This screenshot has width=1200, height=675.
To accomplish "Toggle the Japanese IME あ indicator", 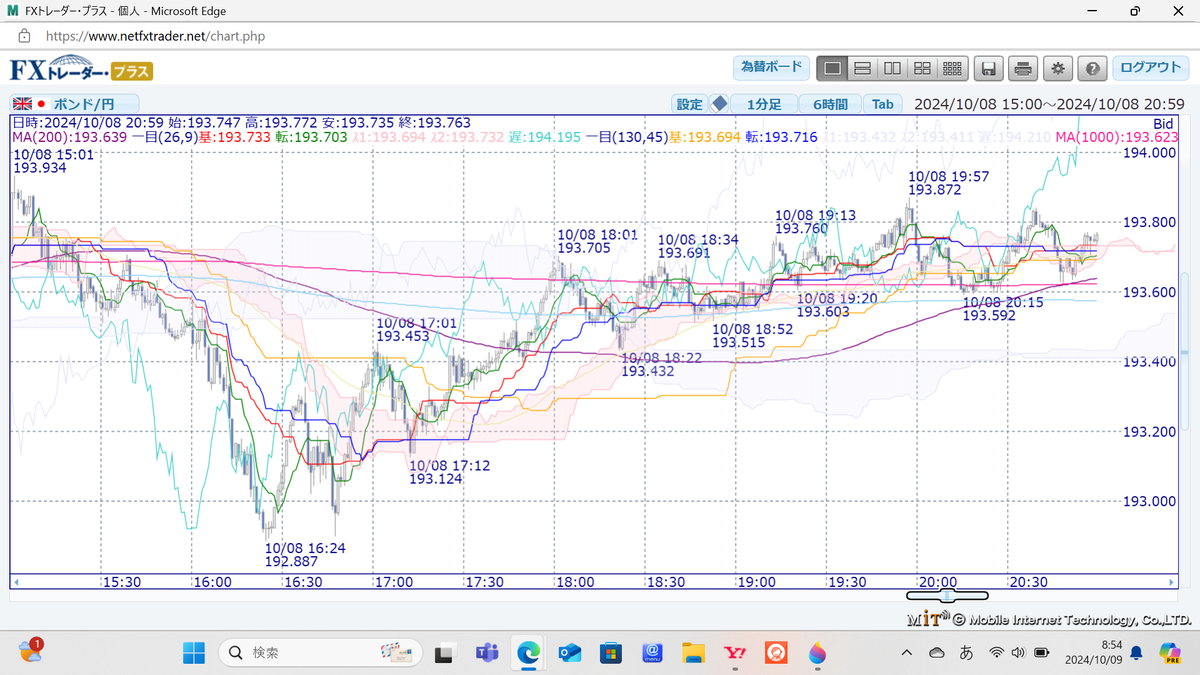I will coord(967,653).
